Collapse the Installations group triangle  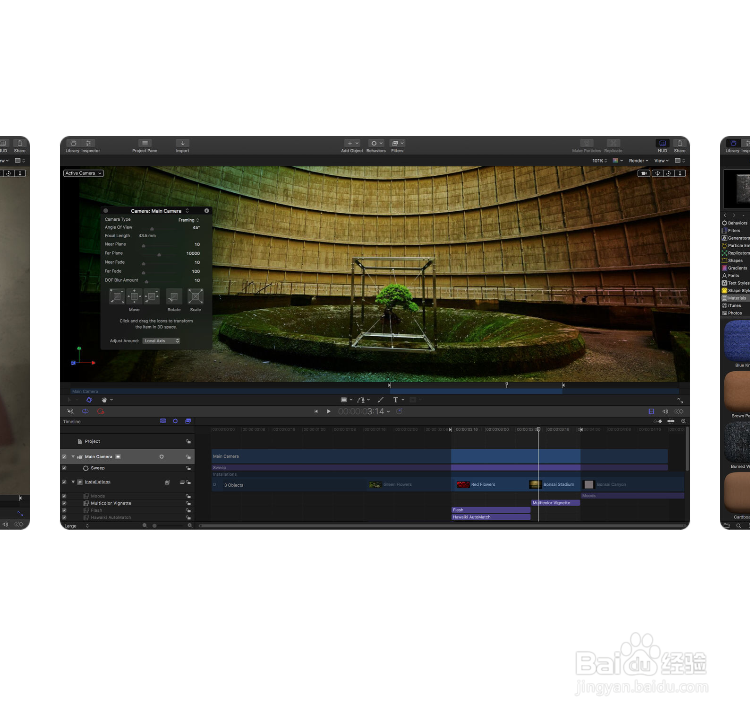click(x=73, y=482)
